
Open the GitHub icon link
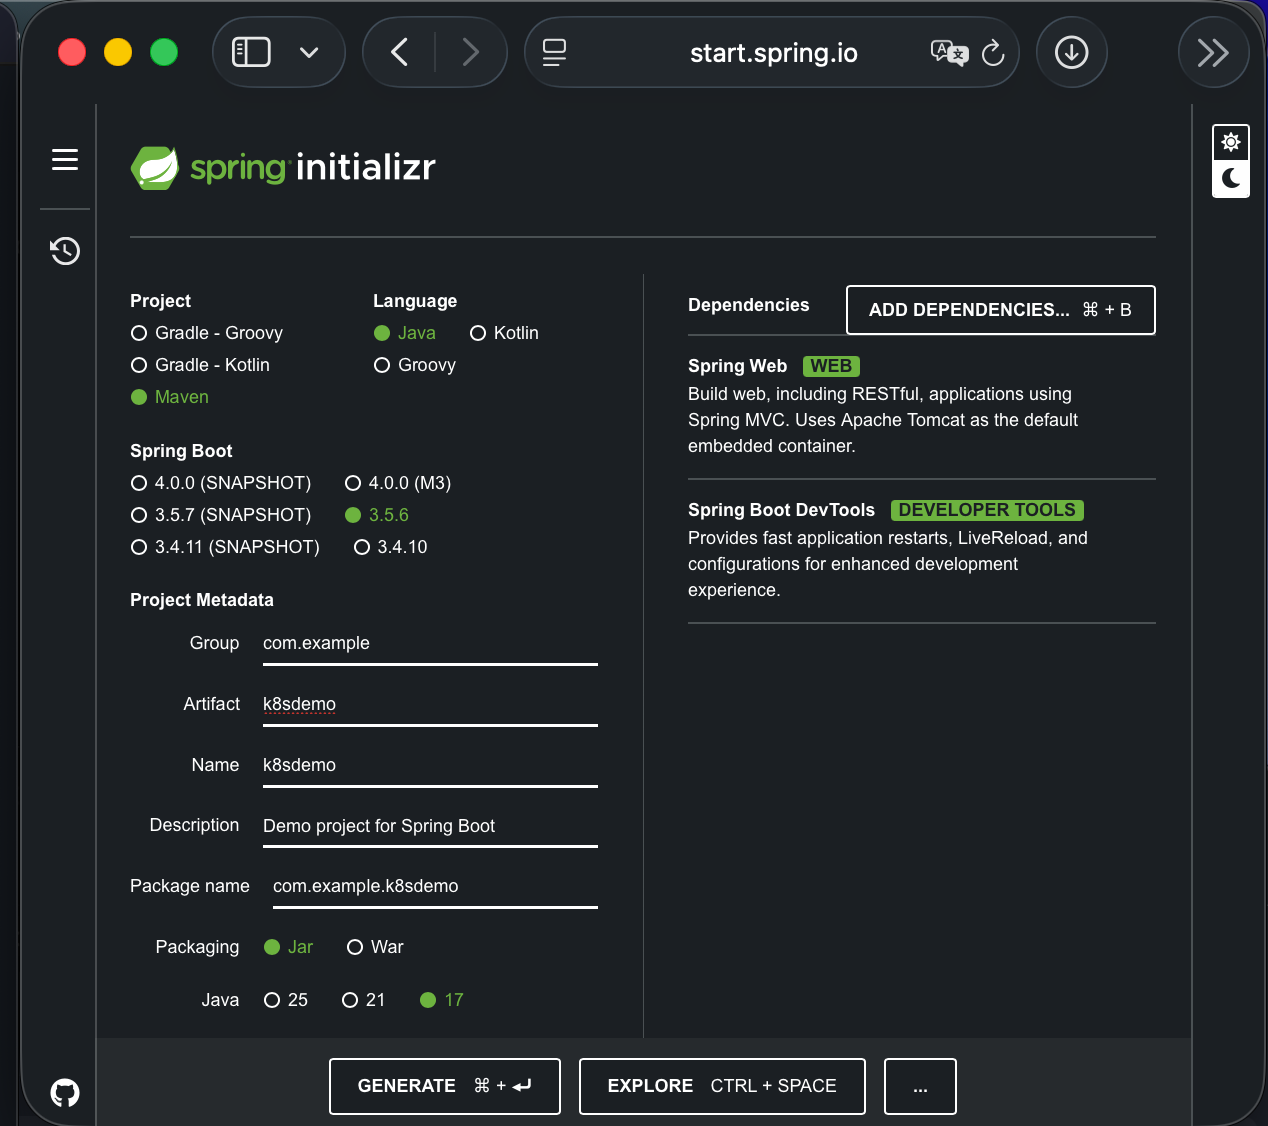[x=65, y=1092]
